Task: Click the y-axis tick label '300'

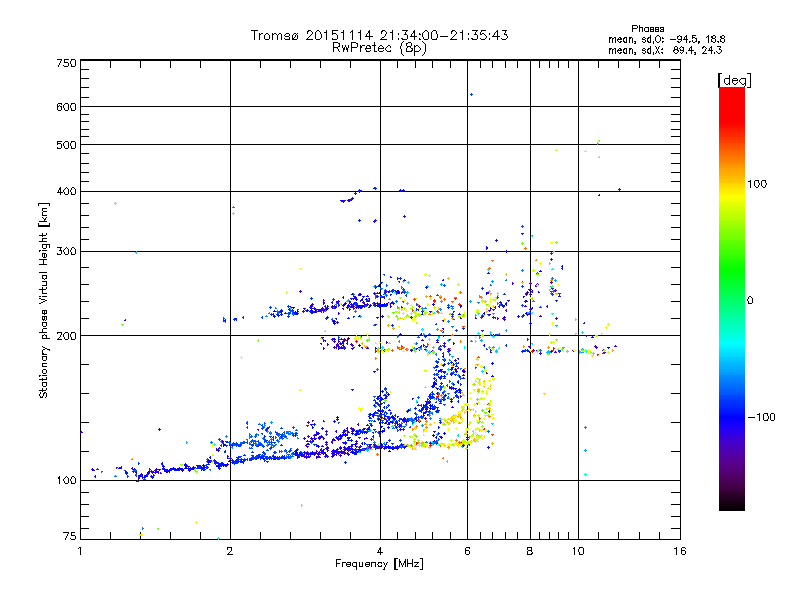Action: coord(66,252)
